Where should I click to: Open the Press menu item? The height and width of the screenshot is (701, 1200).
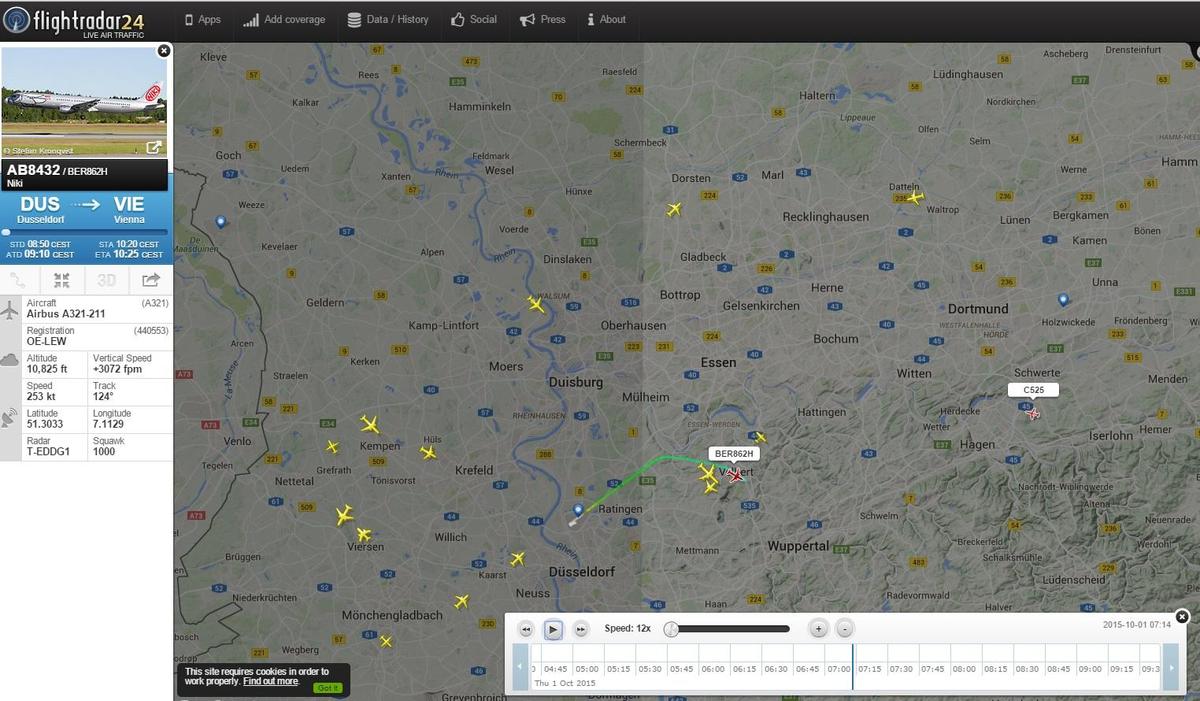point(543,19)
